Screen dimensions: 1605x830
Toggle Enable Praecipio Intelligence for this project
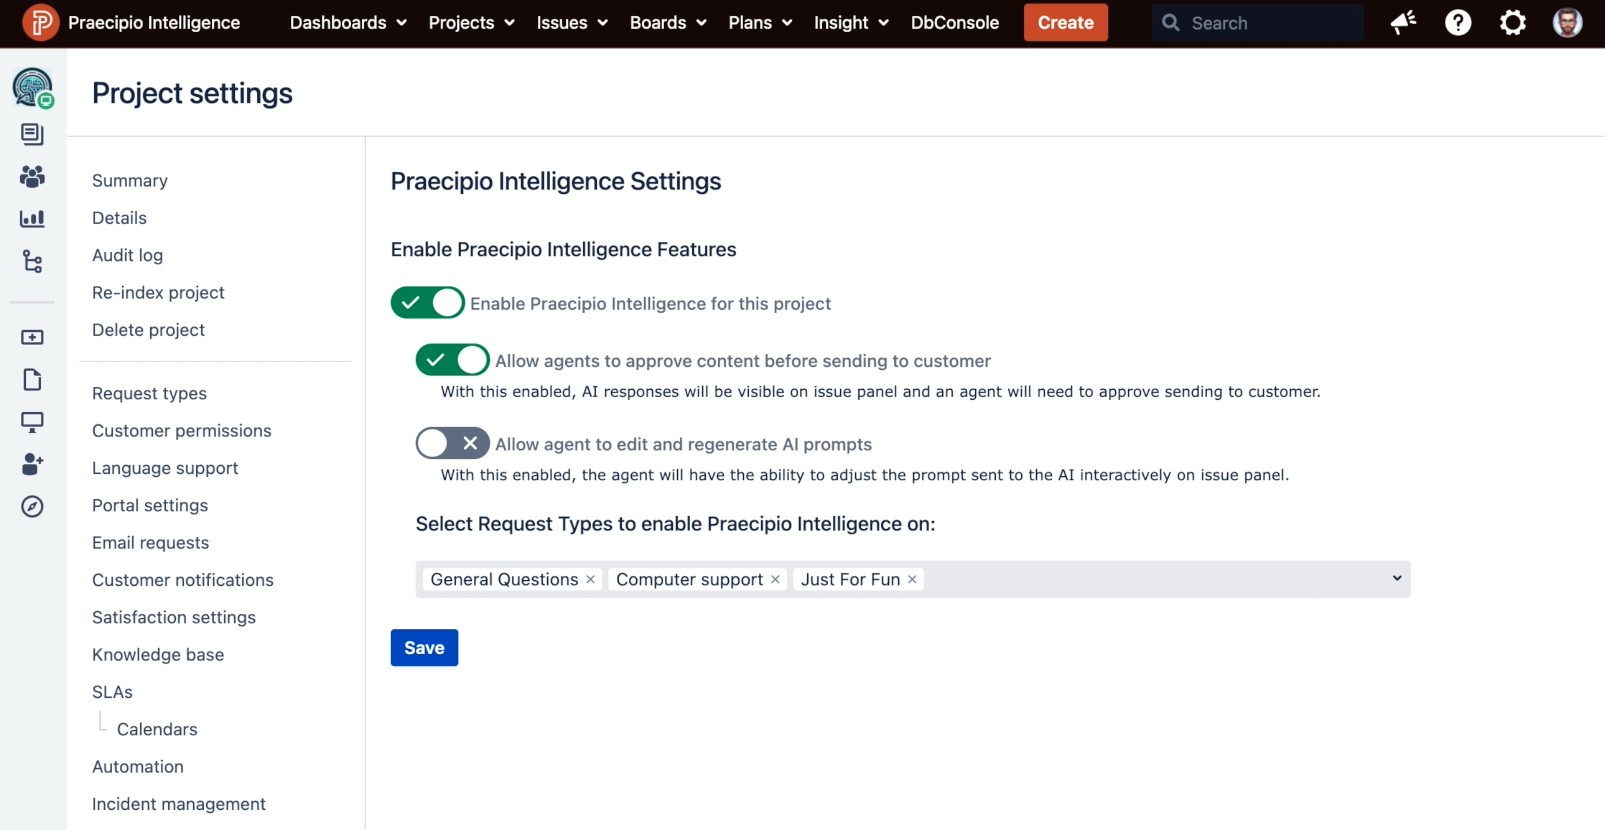click(x=427, y=303)
